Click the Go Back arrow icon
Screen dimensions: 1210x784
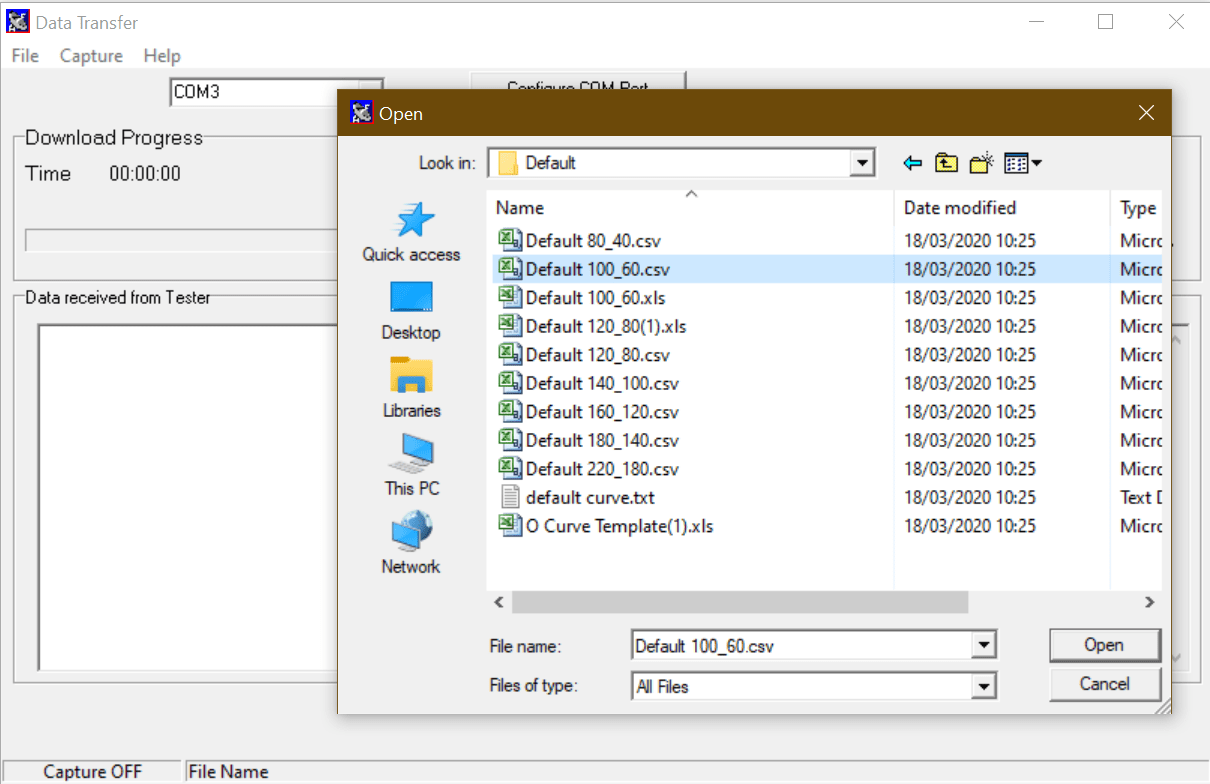[912, 163]
